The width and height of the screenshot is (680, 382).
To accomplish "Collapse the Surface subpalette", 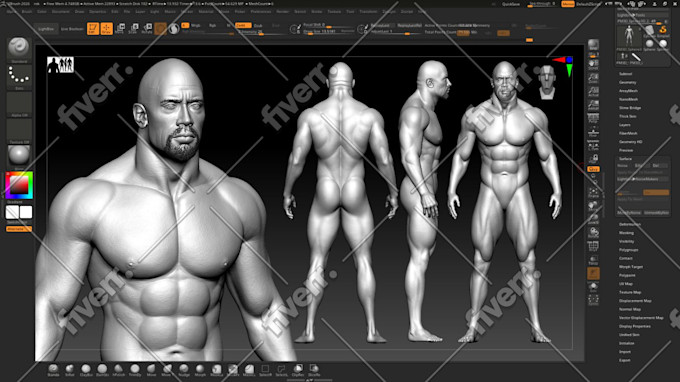I will pos(625,159).
